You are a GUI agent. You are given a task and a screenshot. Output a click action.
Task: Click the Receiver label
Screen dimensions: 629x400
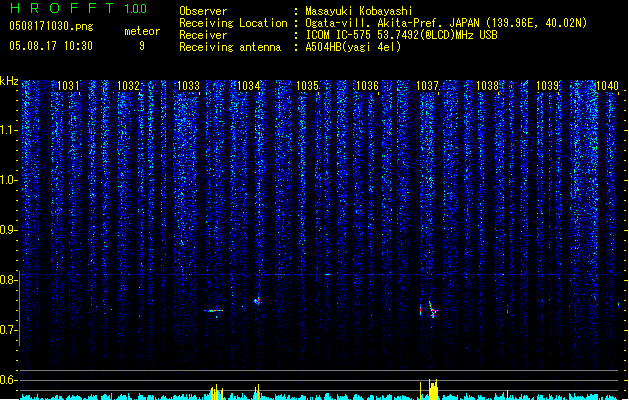pyautogui.click(x=203, y=35)
